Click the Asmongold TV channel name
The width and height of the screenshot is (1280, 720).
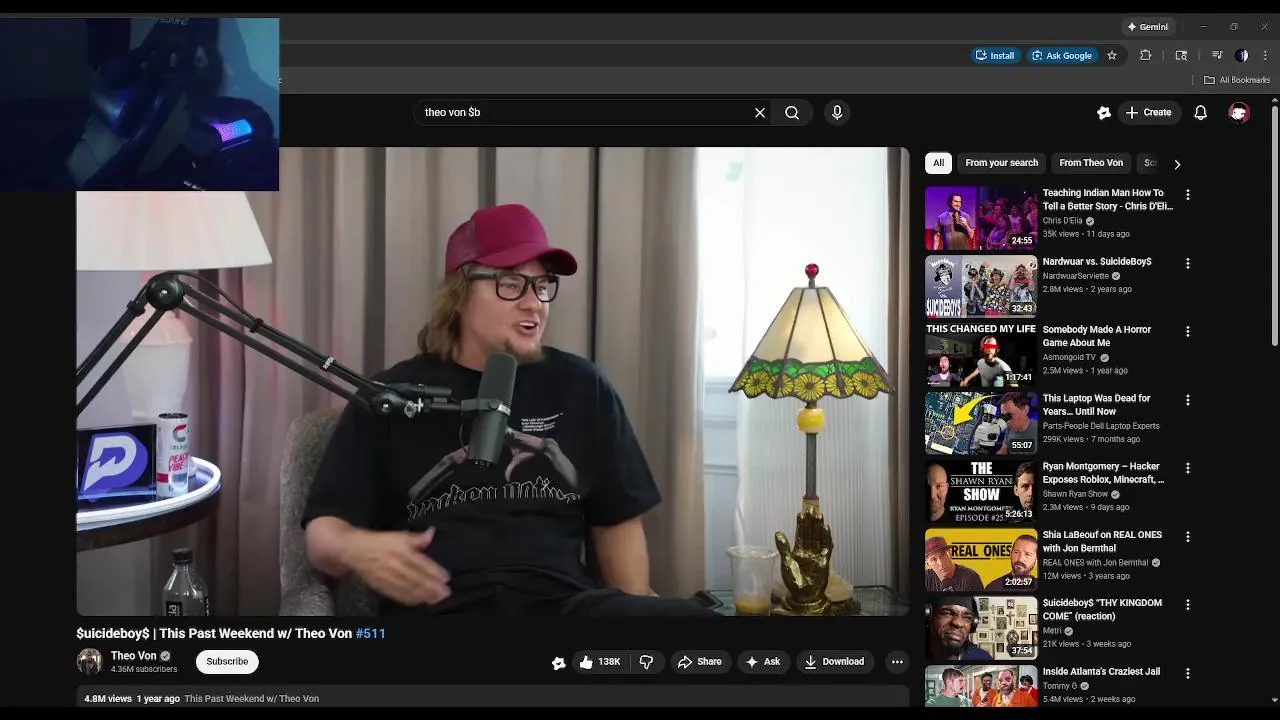click(1069, 358)
